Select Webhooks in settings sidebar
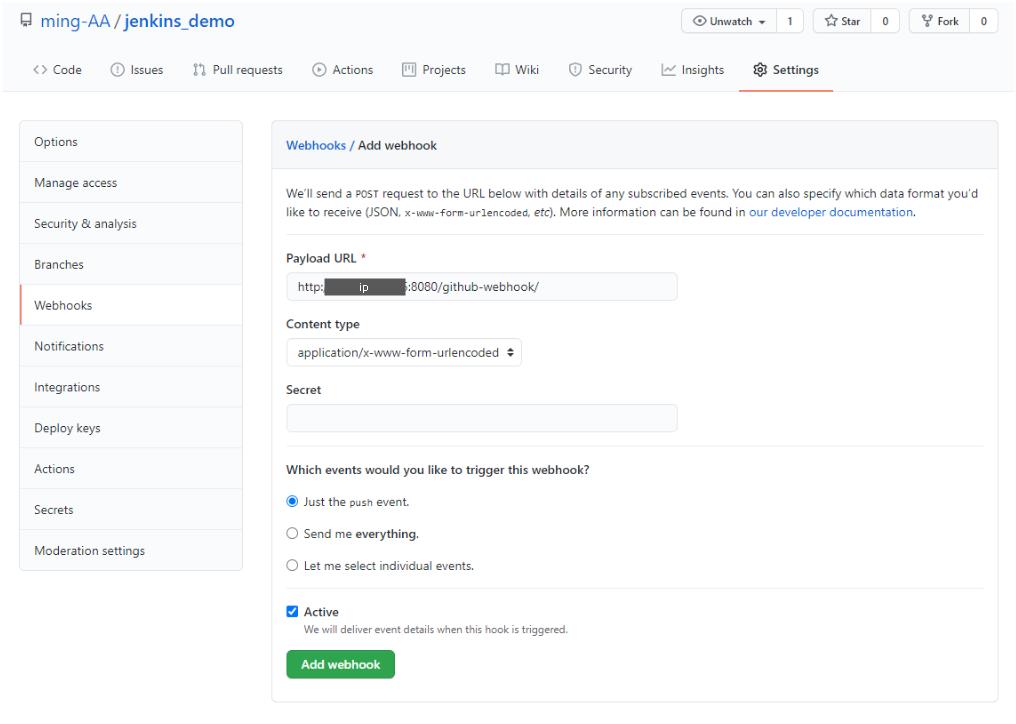The height and width of the screenshot is (724, 1016). point(131,305)
